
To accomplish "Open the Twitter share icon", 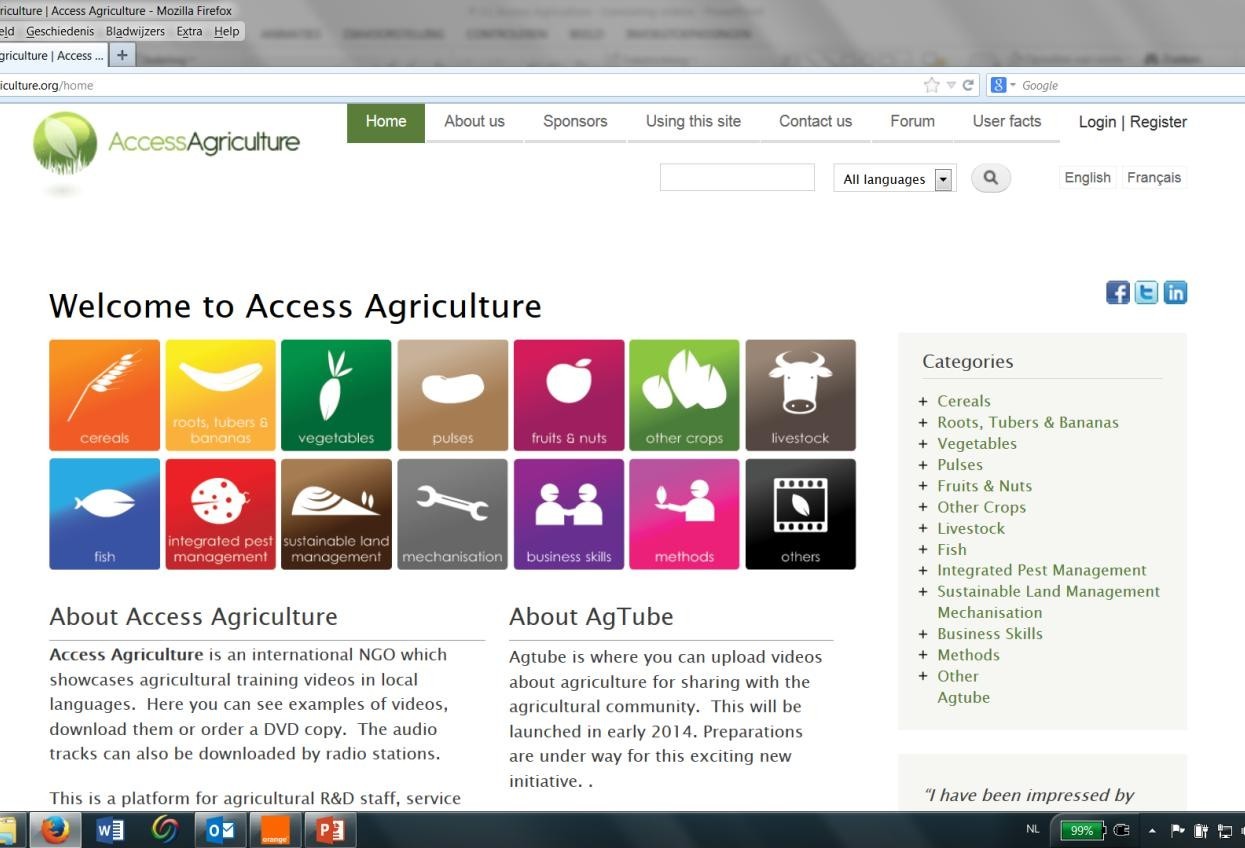I will pyautogui.click(x=1146, y=292).
